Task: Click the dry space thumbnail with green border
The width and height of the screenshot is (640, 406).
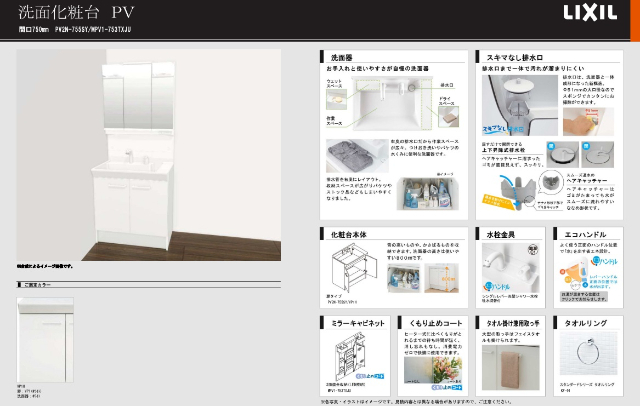Action: [448, 117]
